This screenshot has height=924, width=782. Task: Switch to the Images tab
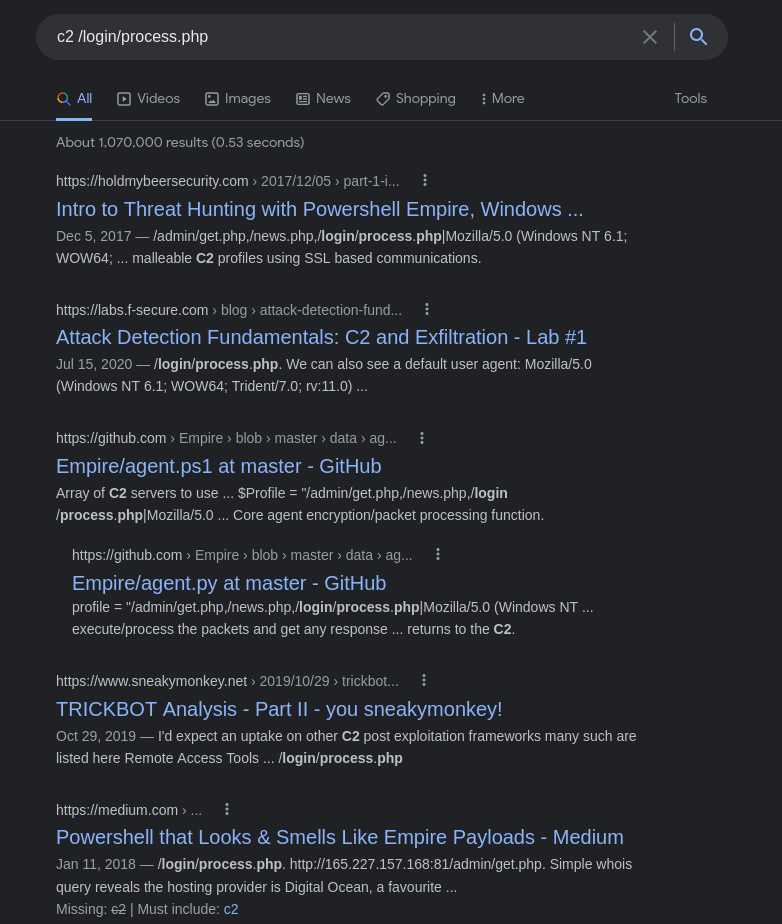(238, 99)
